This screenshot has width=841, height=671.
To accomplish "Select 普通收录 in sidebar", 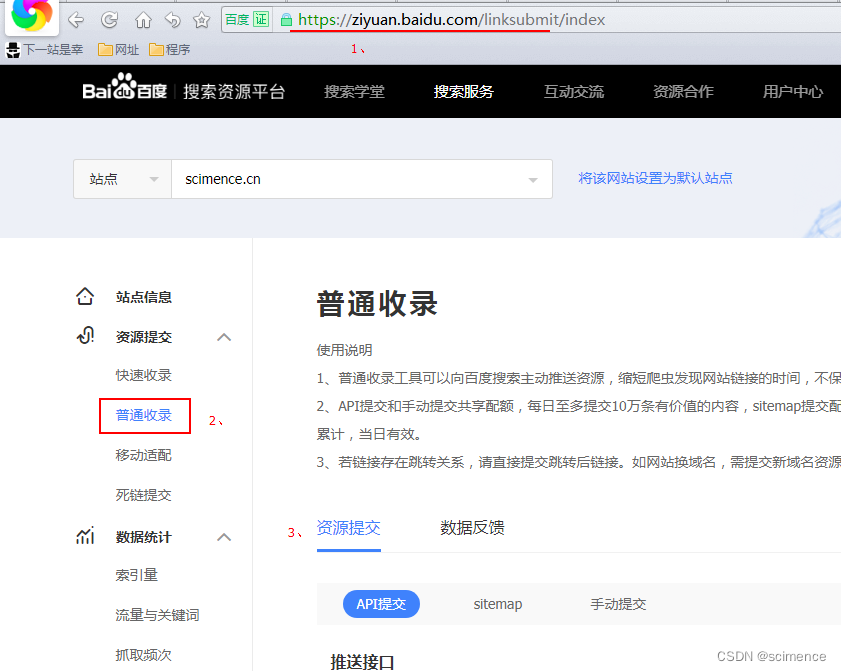I will click(x=143, y=415).
